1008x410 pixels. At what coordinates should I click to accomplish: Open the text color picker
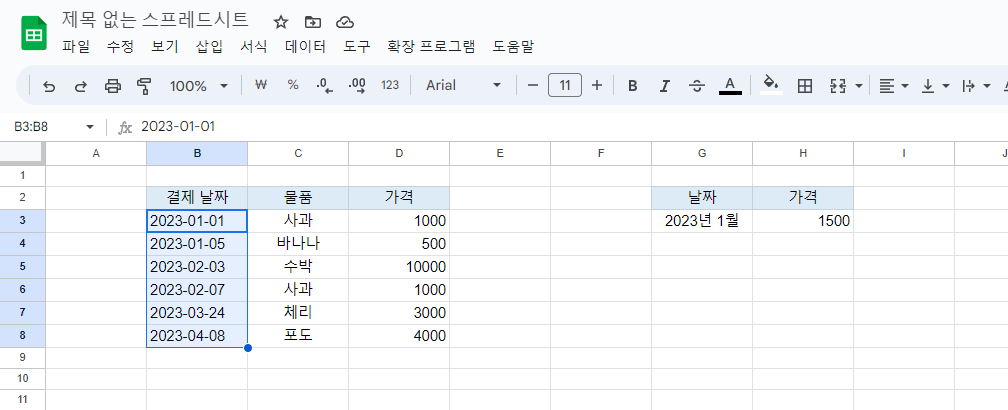point(730,85)
